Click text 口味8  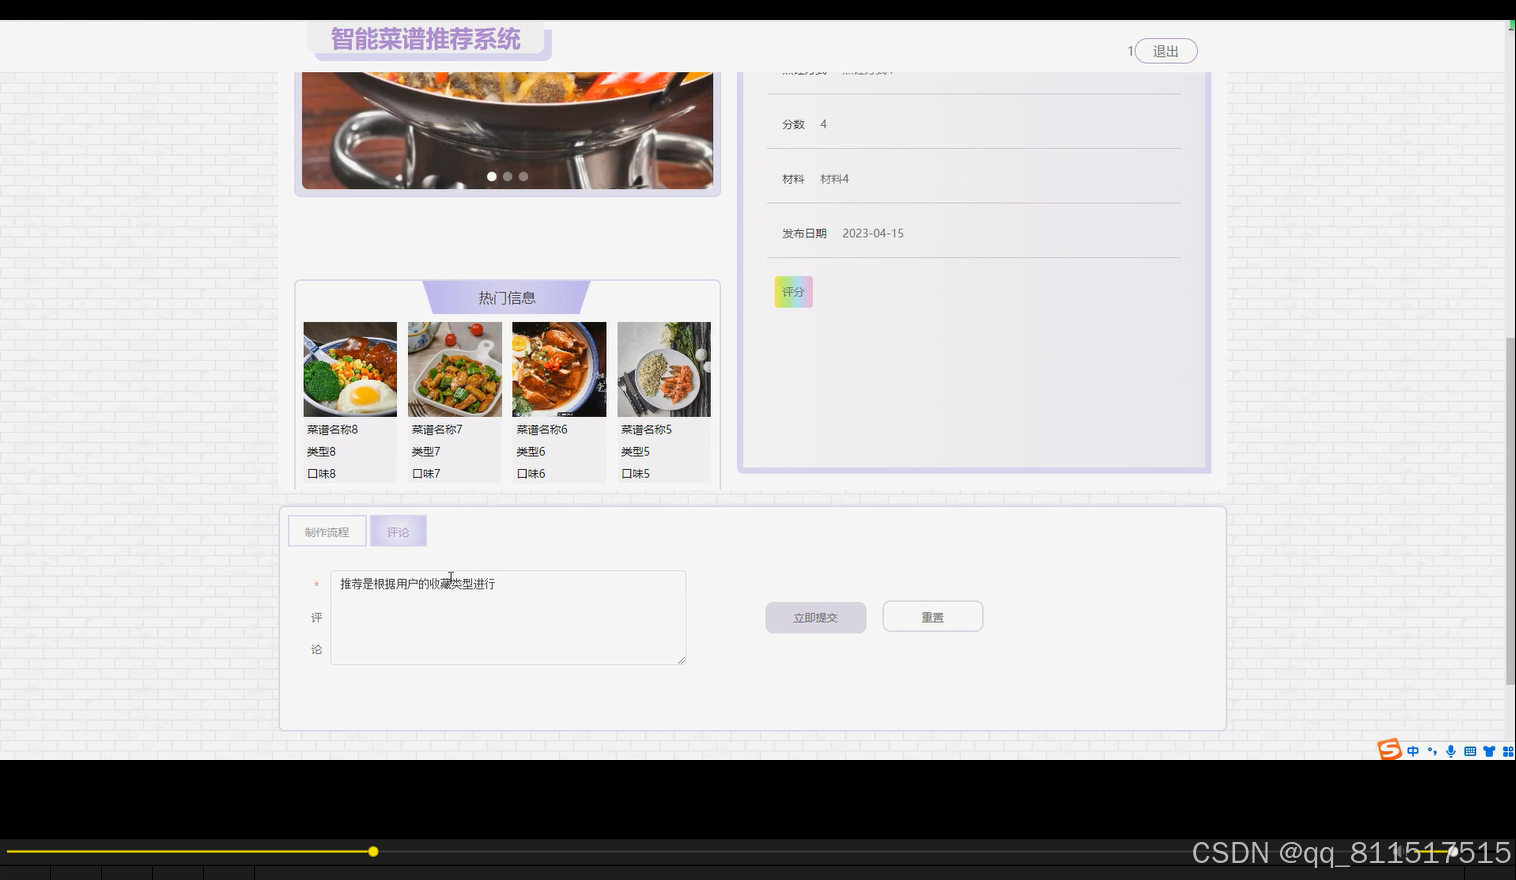pyautogui.click(x=322, y=474)
